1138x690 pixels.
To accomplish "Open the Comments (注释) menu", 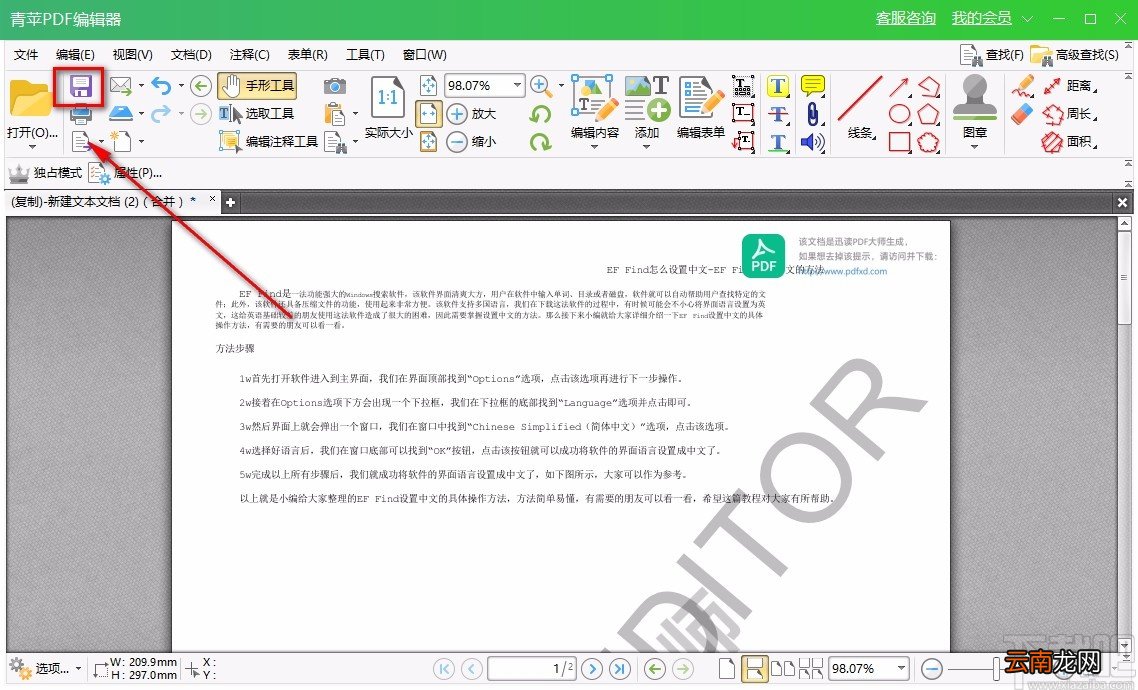I will pos(249,54).
